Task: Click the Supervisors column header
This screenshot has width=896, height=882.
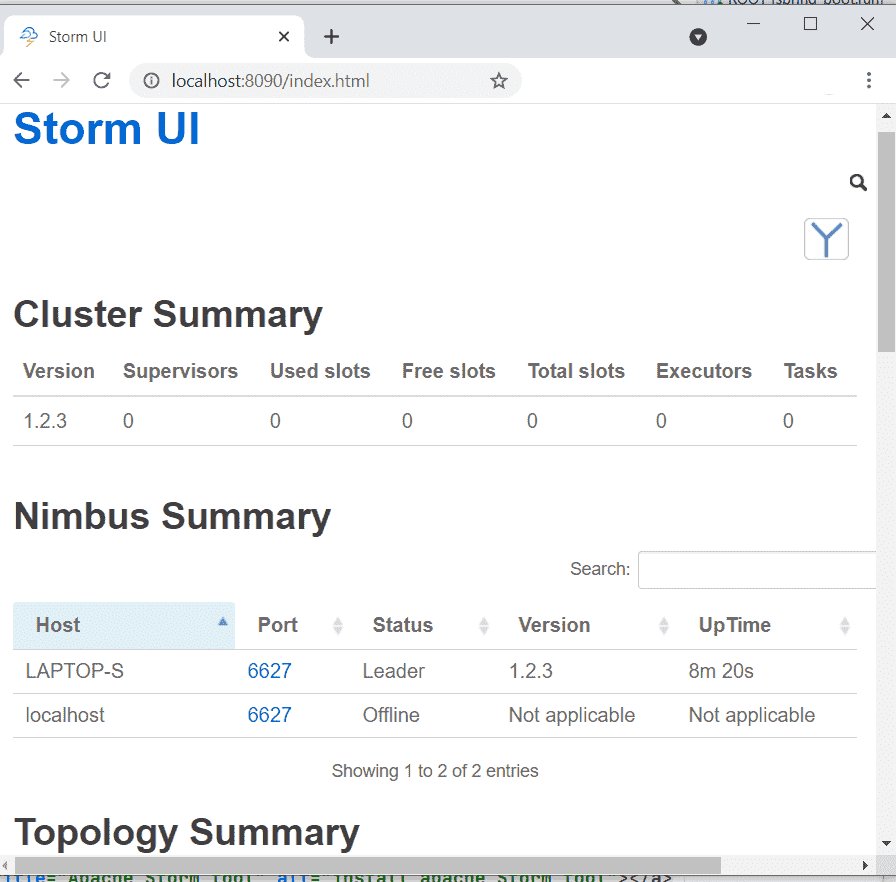Action: click(x=181, y=371)
